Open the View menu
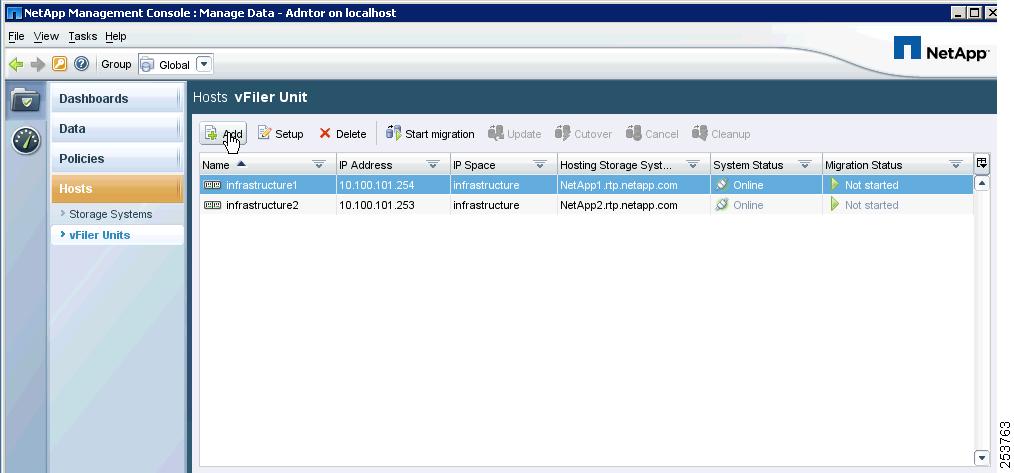 coord(46,36)
